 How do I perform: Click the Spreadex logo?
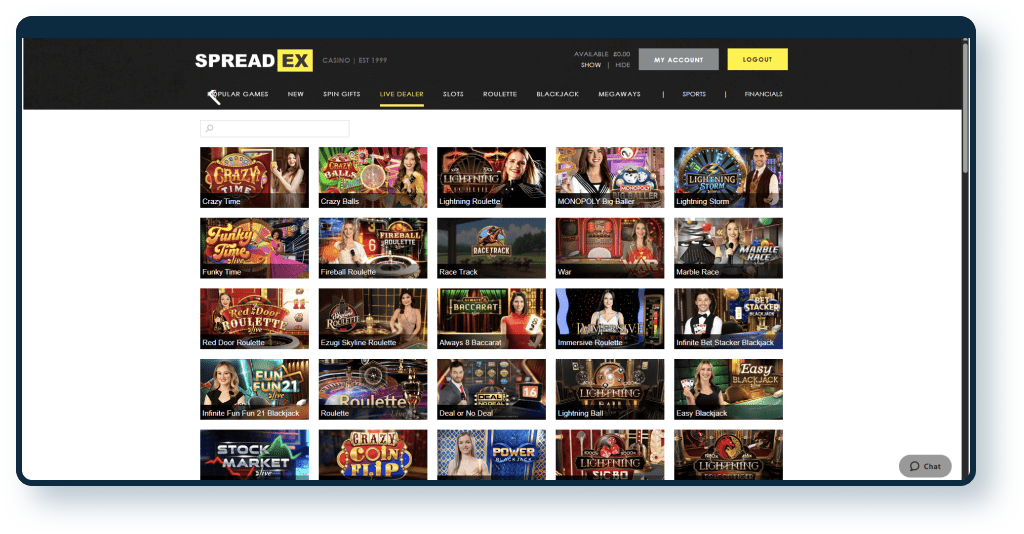coord(253,61)
